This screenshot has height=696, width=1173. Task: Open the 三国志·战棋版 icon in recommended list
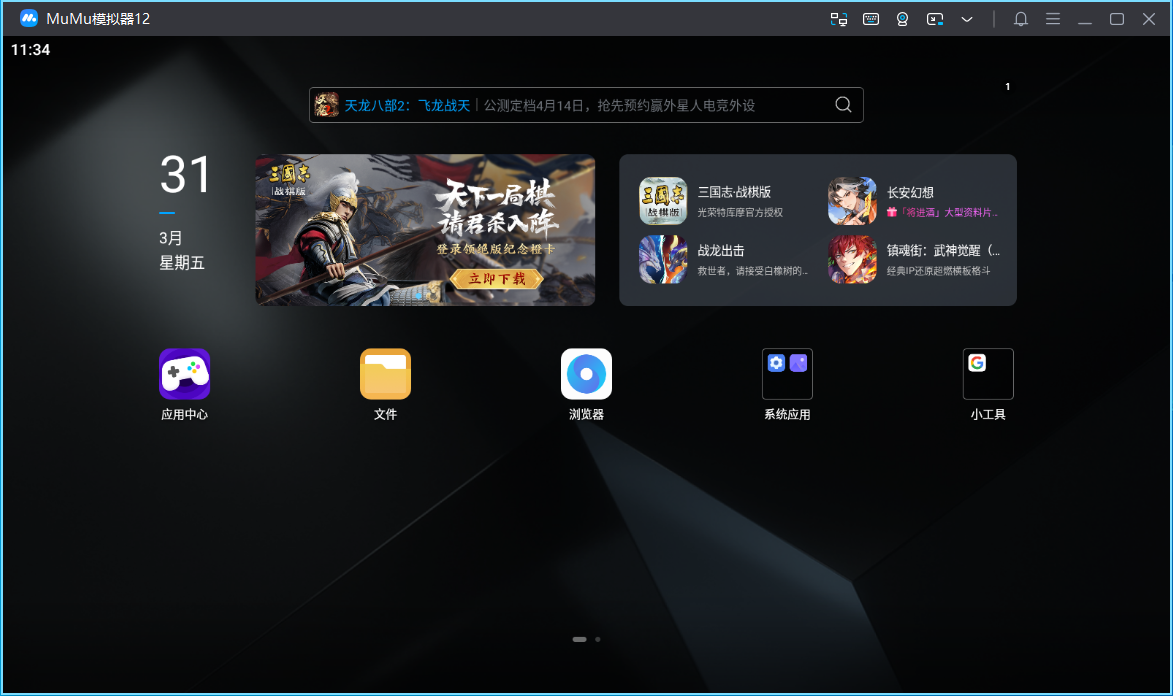663,201
